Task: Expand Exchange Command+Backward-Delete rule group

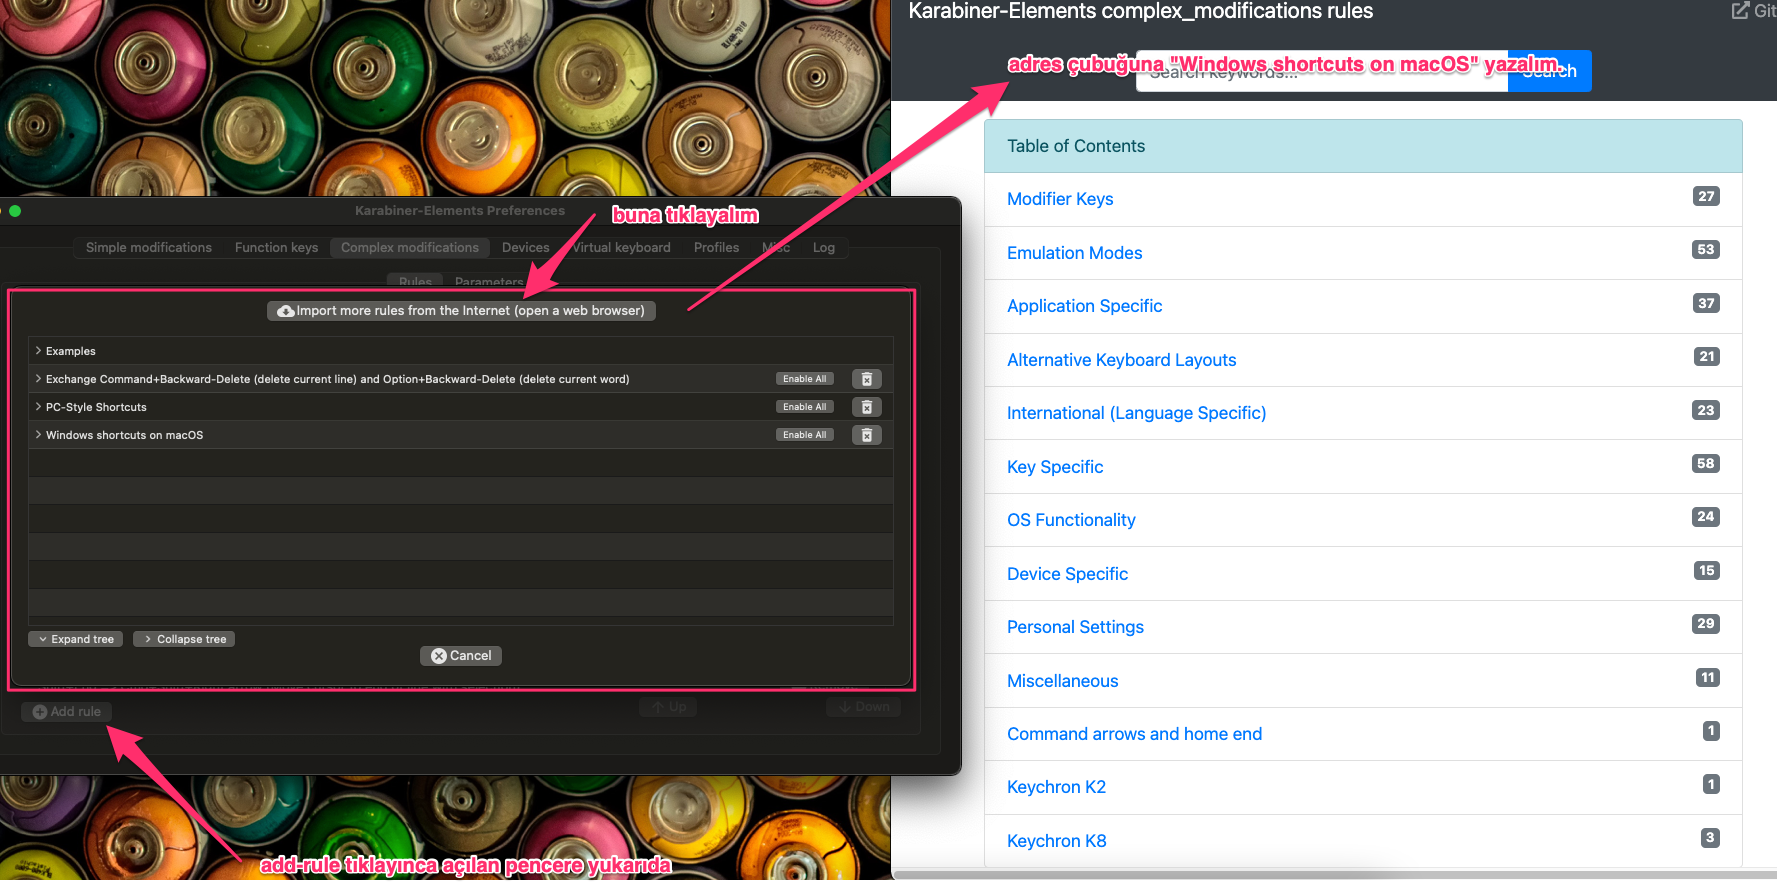Action: (x=38, y=379)
